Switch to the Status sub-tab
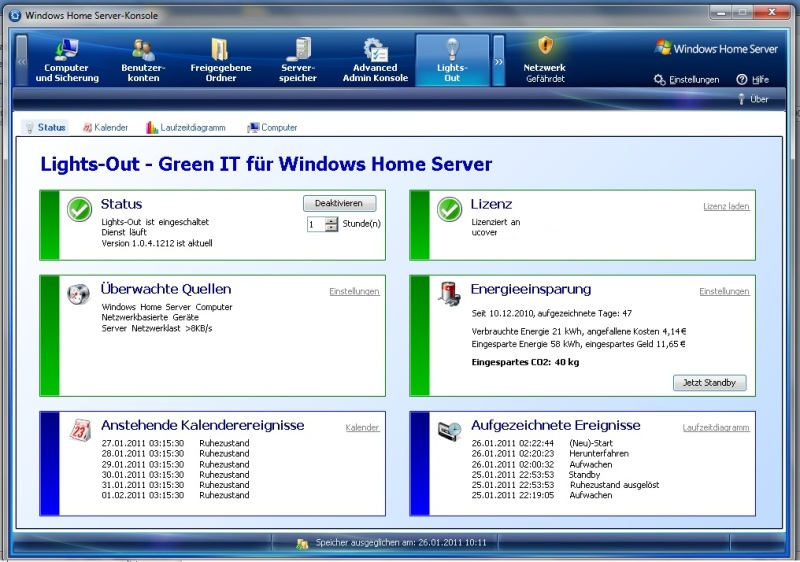This screenshot has width=800, height=562. (x=45, y=127)
